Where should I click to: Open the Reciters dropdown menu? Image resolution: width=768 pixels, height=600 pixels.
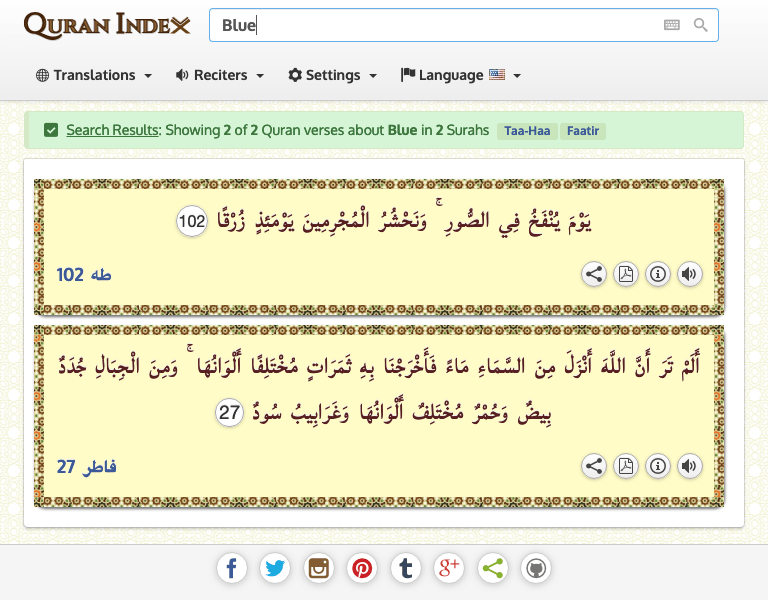(219, 75)
